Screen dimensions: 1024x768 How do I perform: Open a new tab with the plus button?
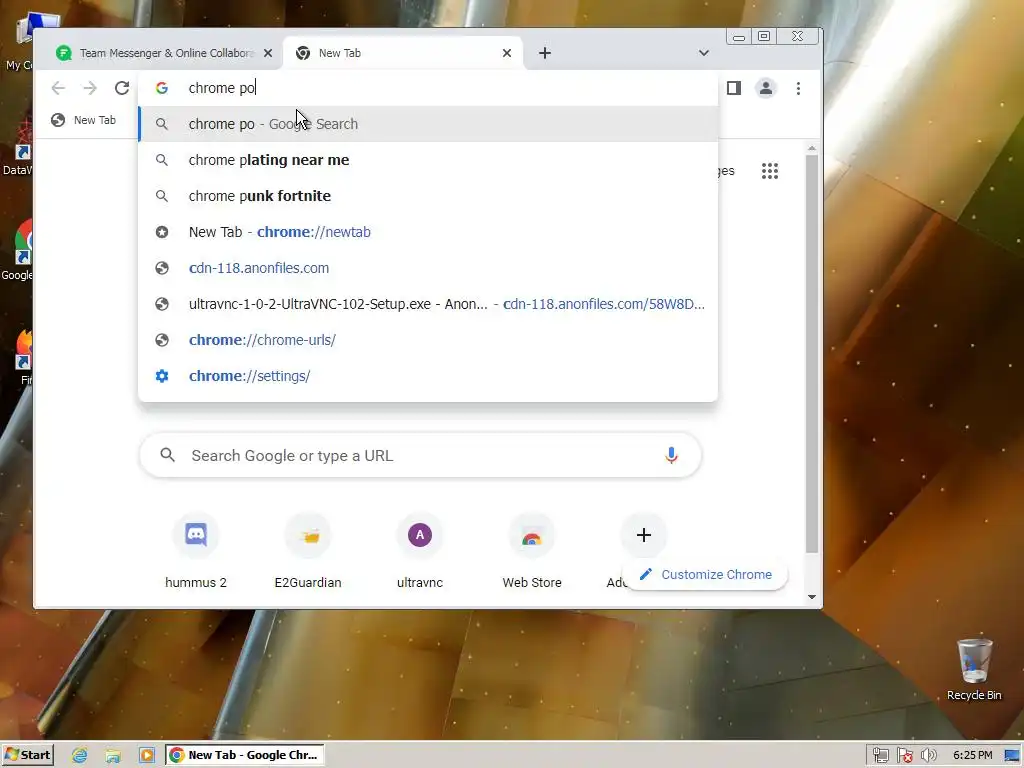coord(545,53)
